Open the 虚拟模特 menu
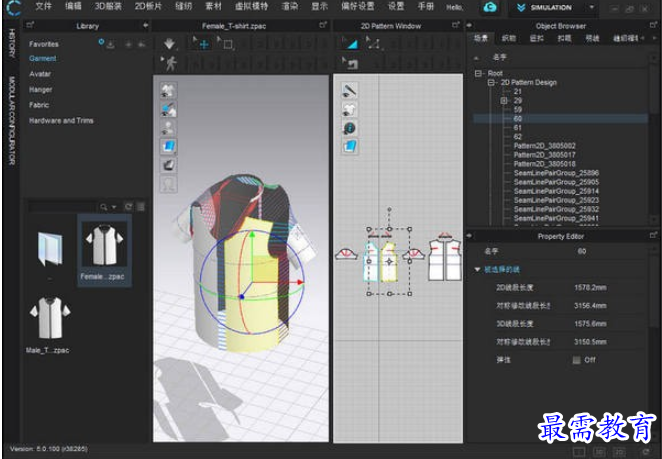This screenshot has width=662, height=459. click(x=251, y=6)
